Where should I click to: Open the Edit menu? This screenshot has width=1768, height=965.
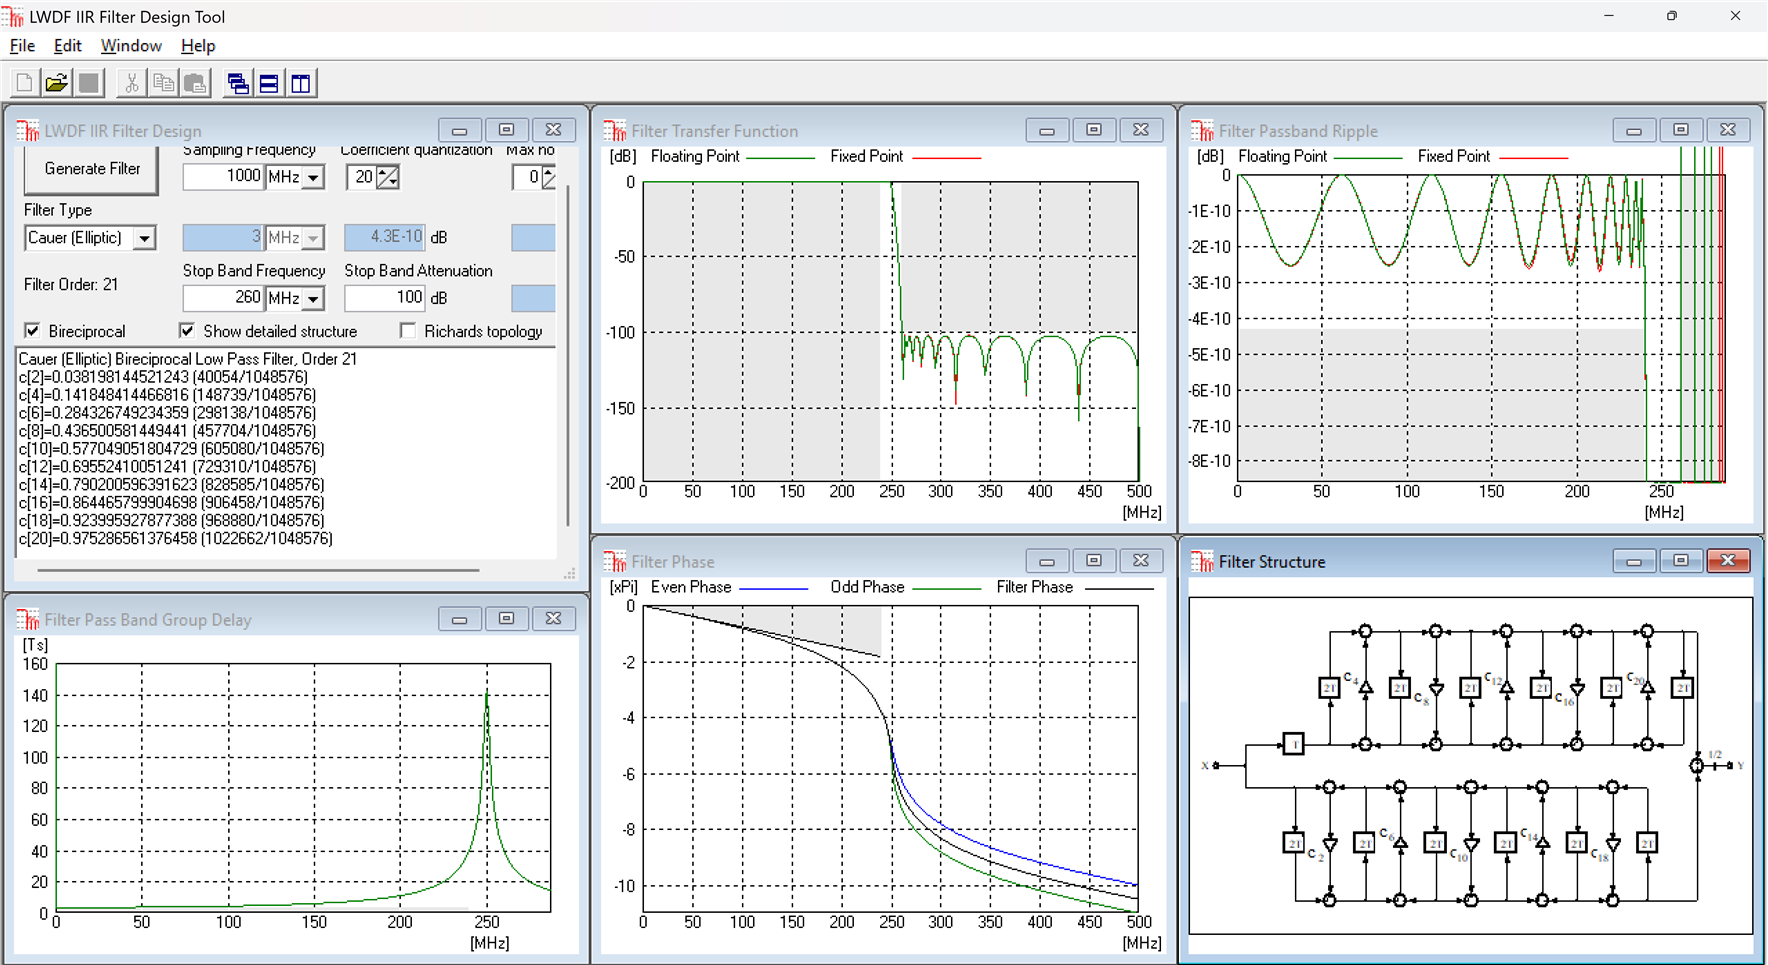(67, 46)
